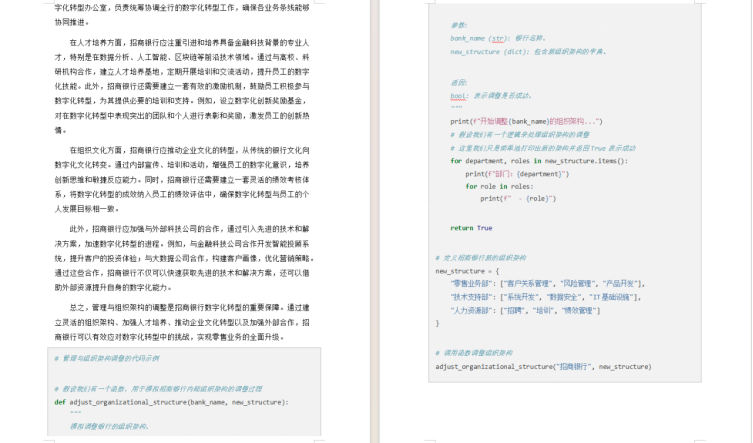Click the dictionary key "零售业务部"
Image resolution: width=753 pixels, height=443 pixels.
[x=472, y=283]
